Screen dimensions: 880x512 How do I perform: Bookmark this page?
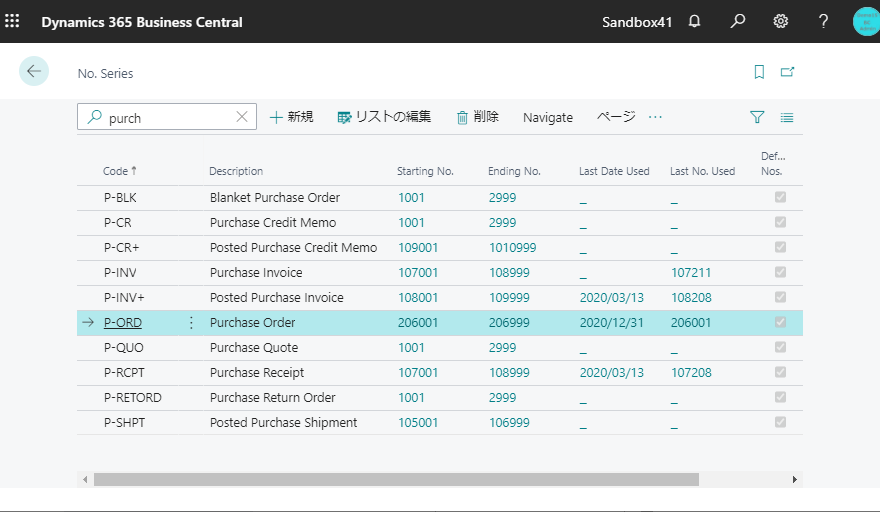(759, 72)
